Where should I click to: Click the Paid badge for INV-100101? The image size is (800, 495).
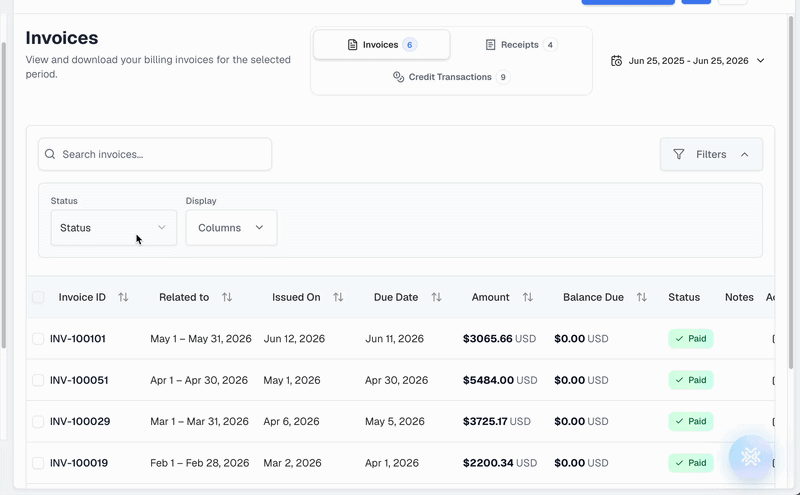[691, 339]
